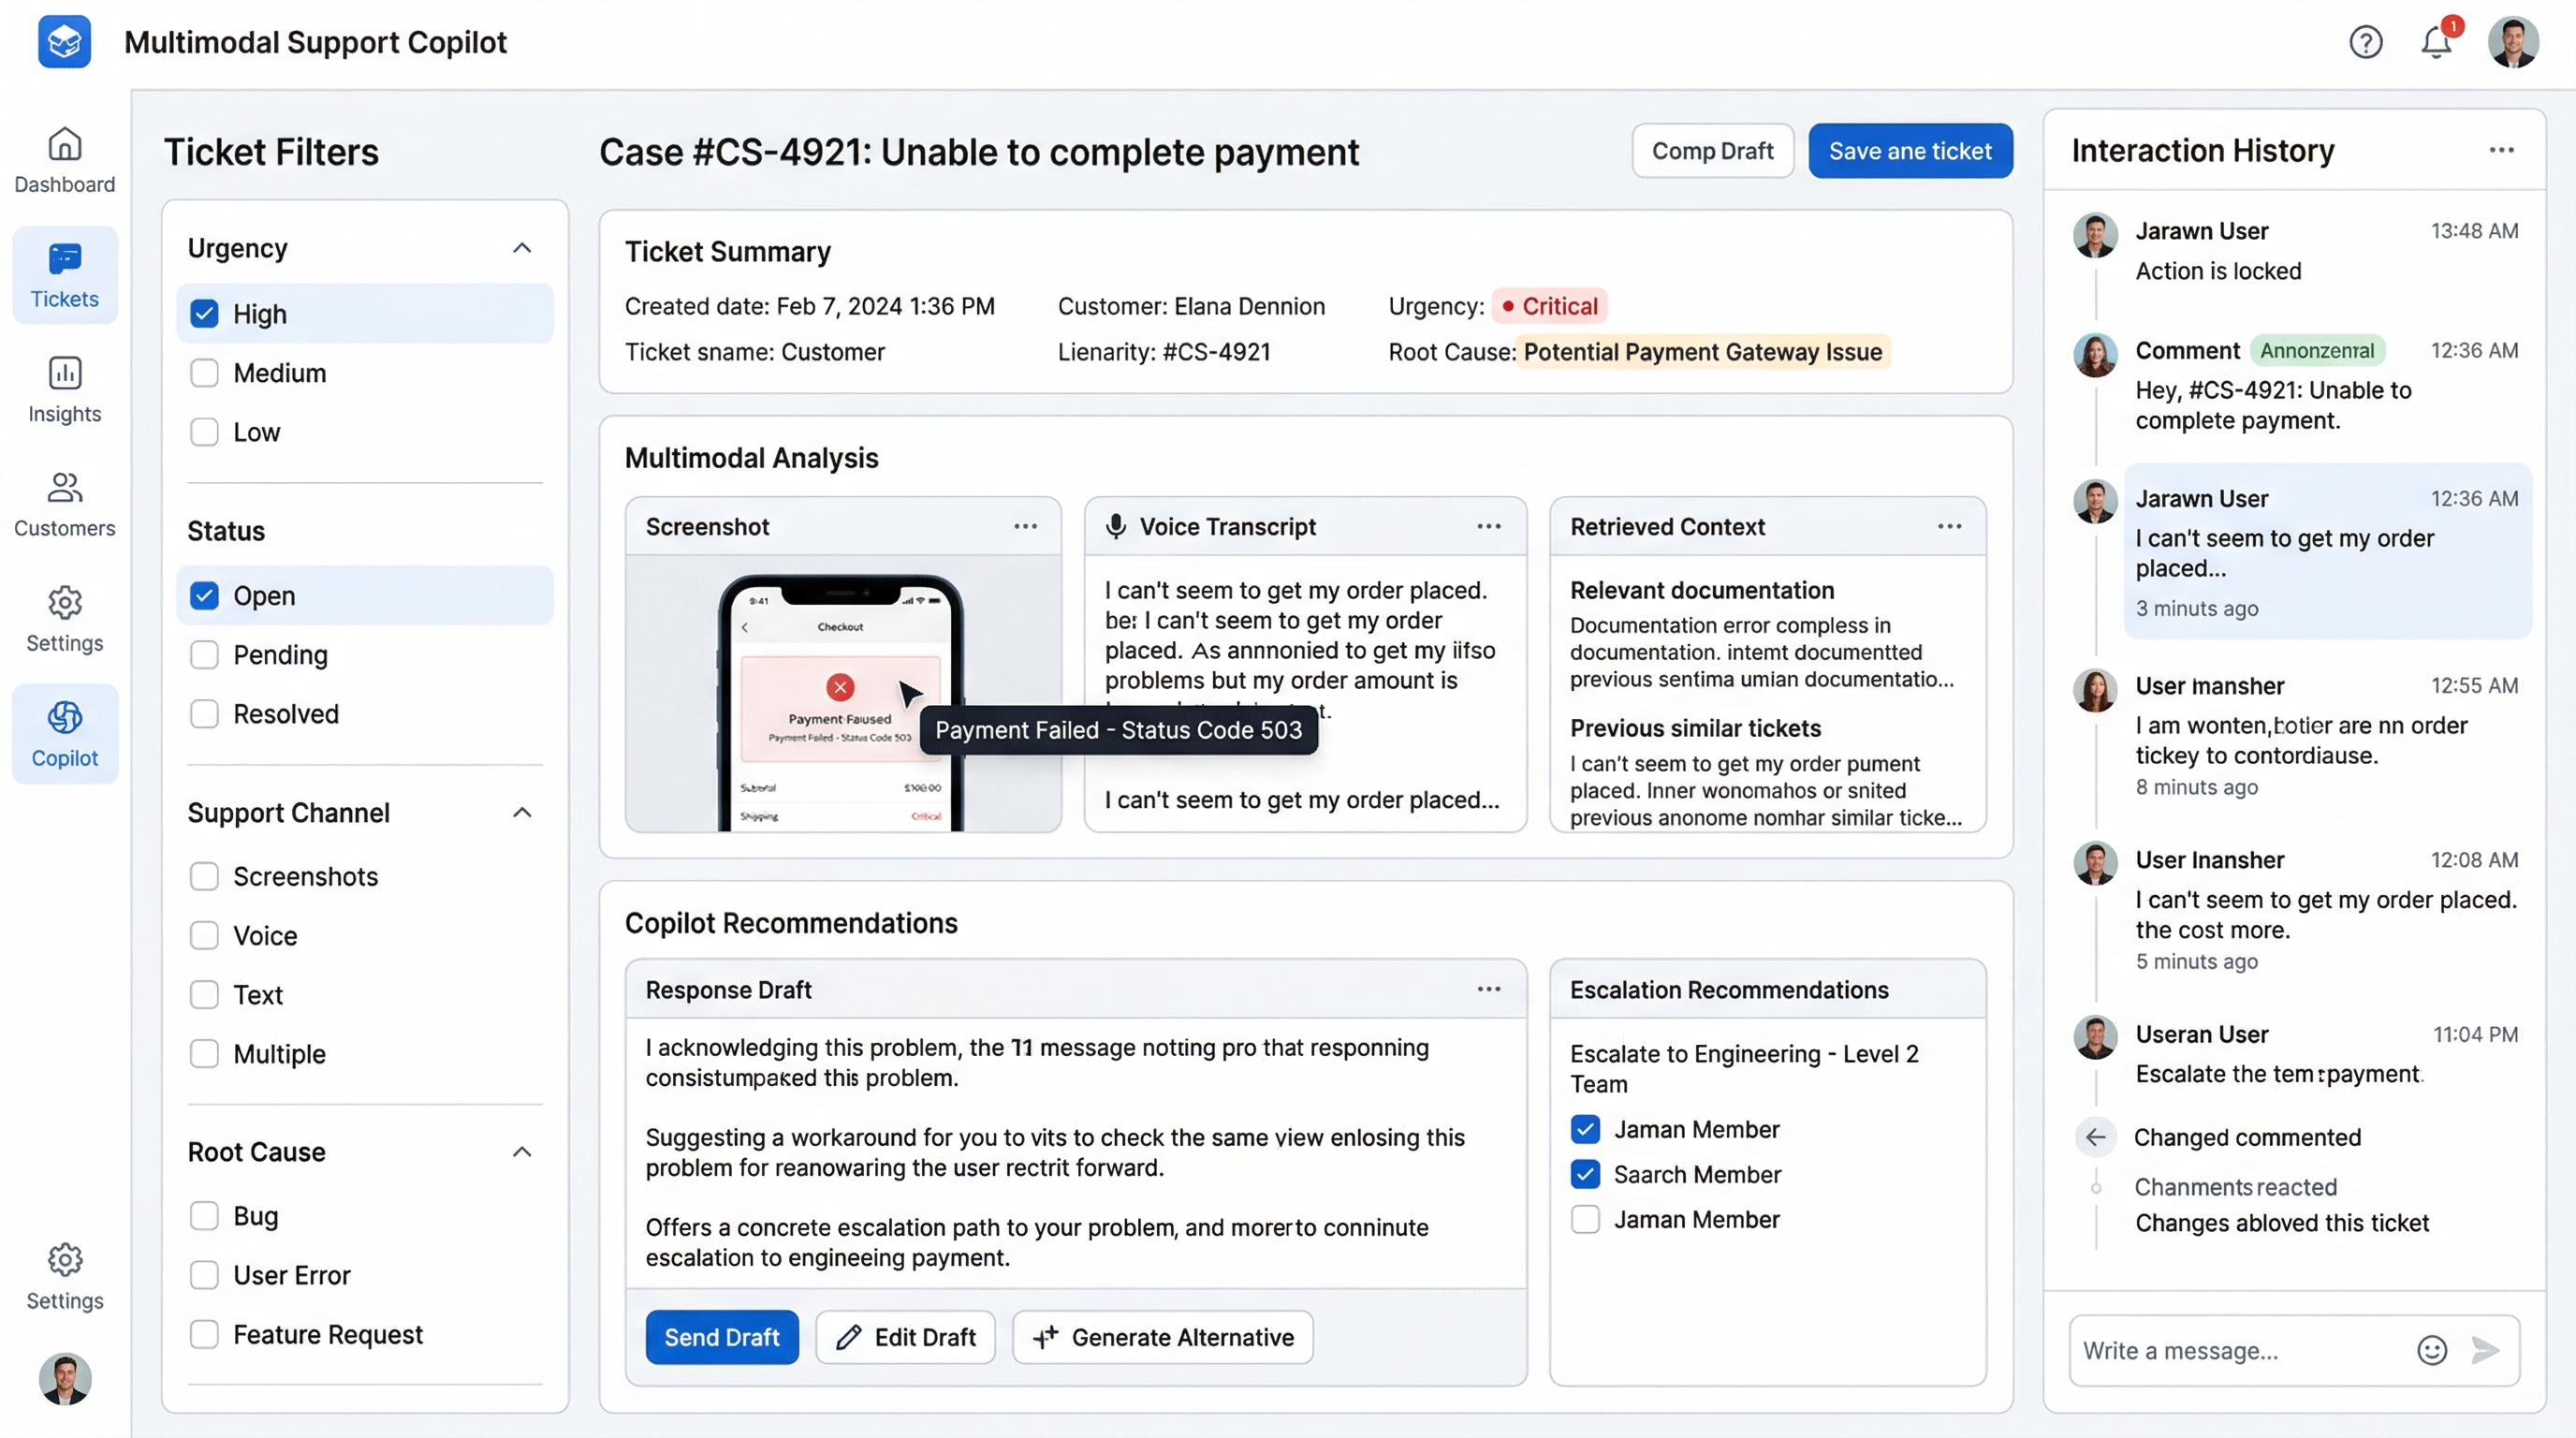Open the emoji picker in the message box
The height and width of the screenshot is (1438, 2576).
pyautogui.click(x=2432, y=1350)
